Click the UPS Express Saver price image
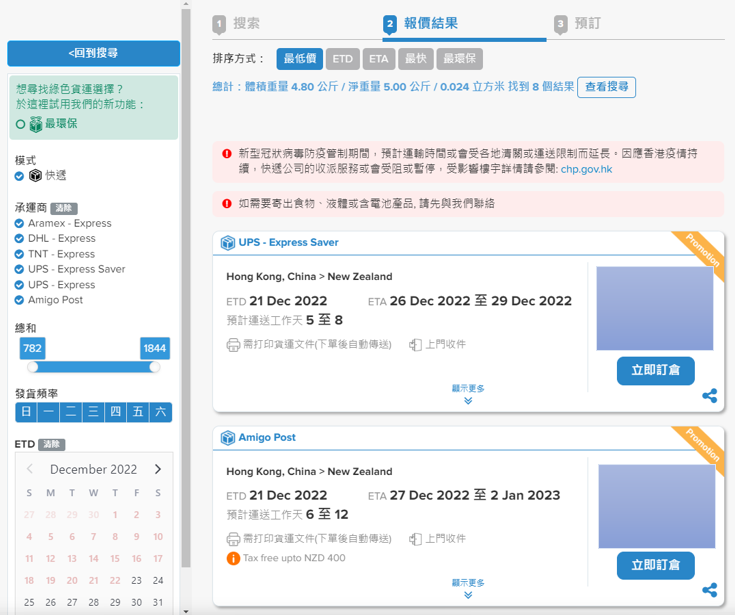735x615 pixels. point(655,308)
